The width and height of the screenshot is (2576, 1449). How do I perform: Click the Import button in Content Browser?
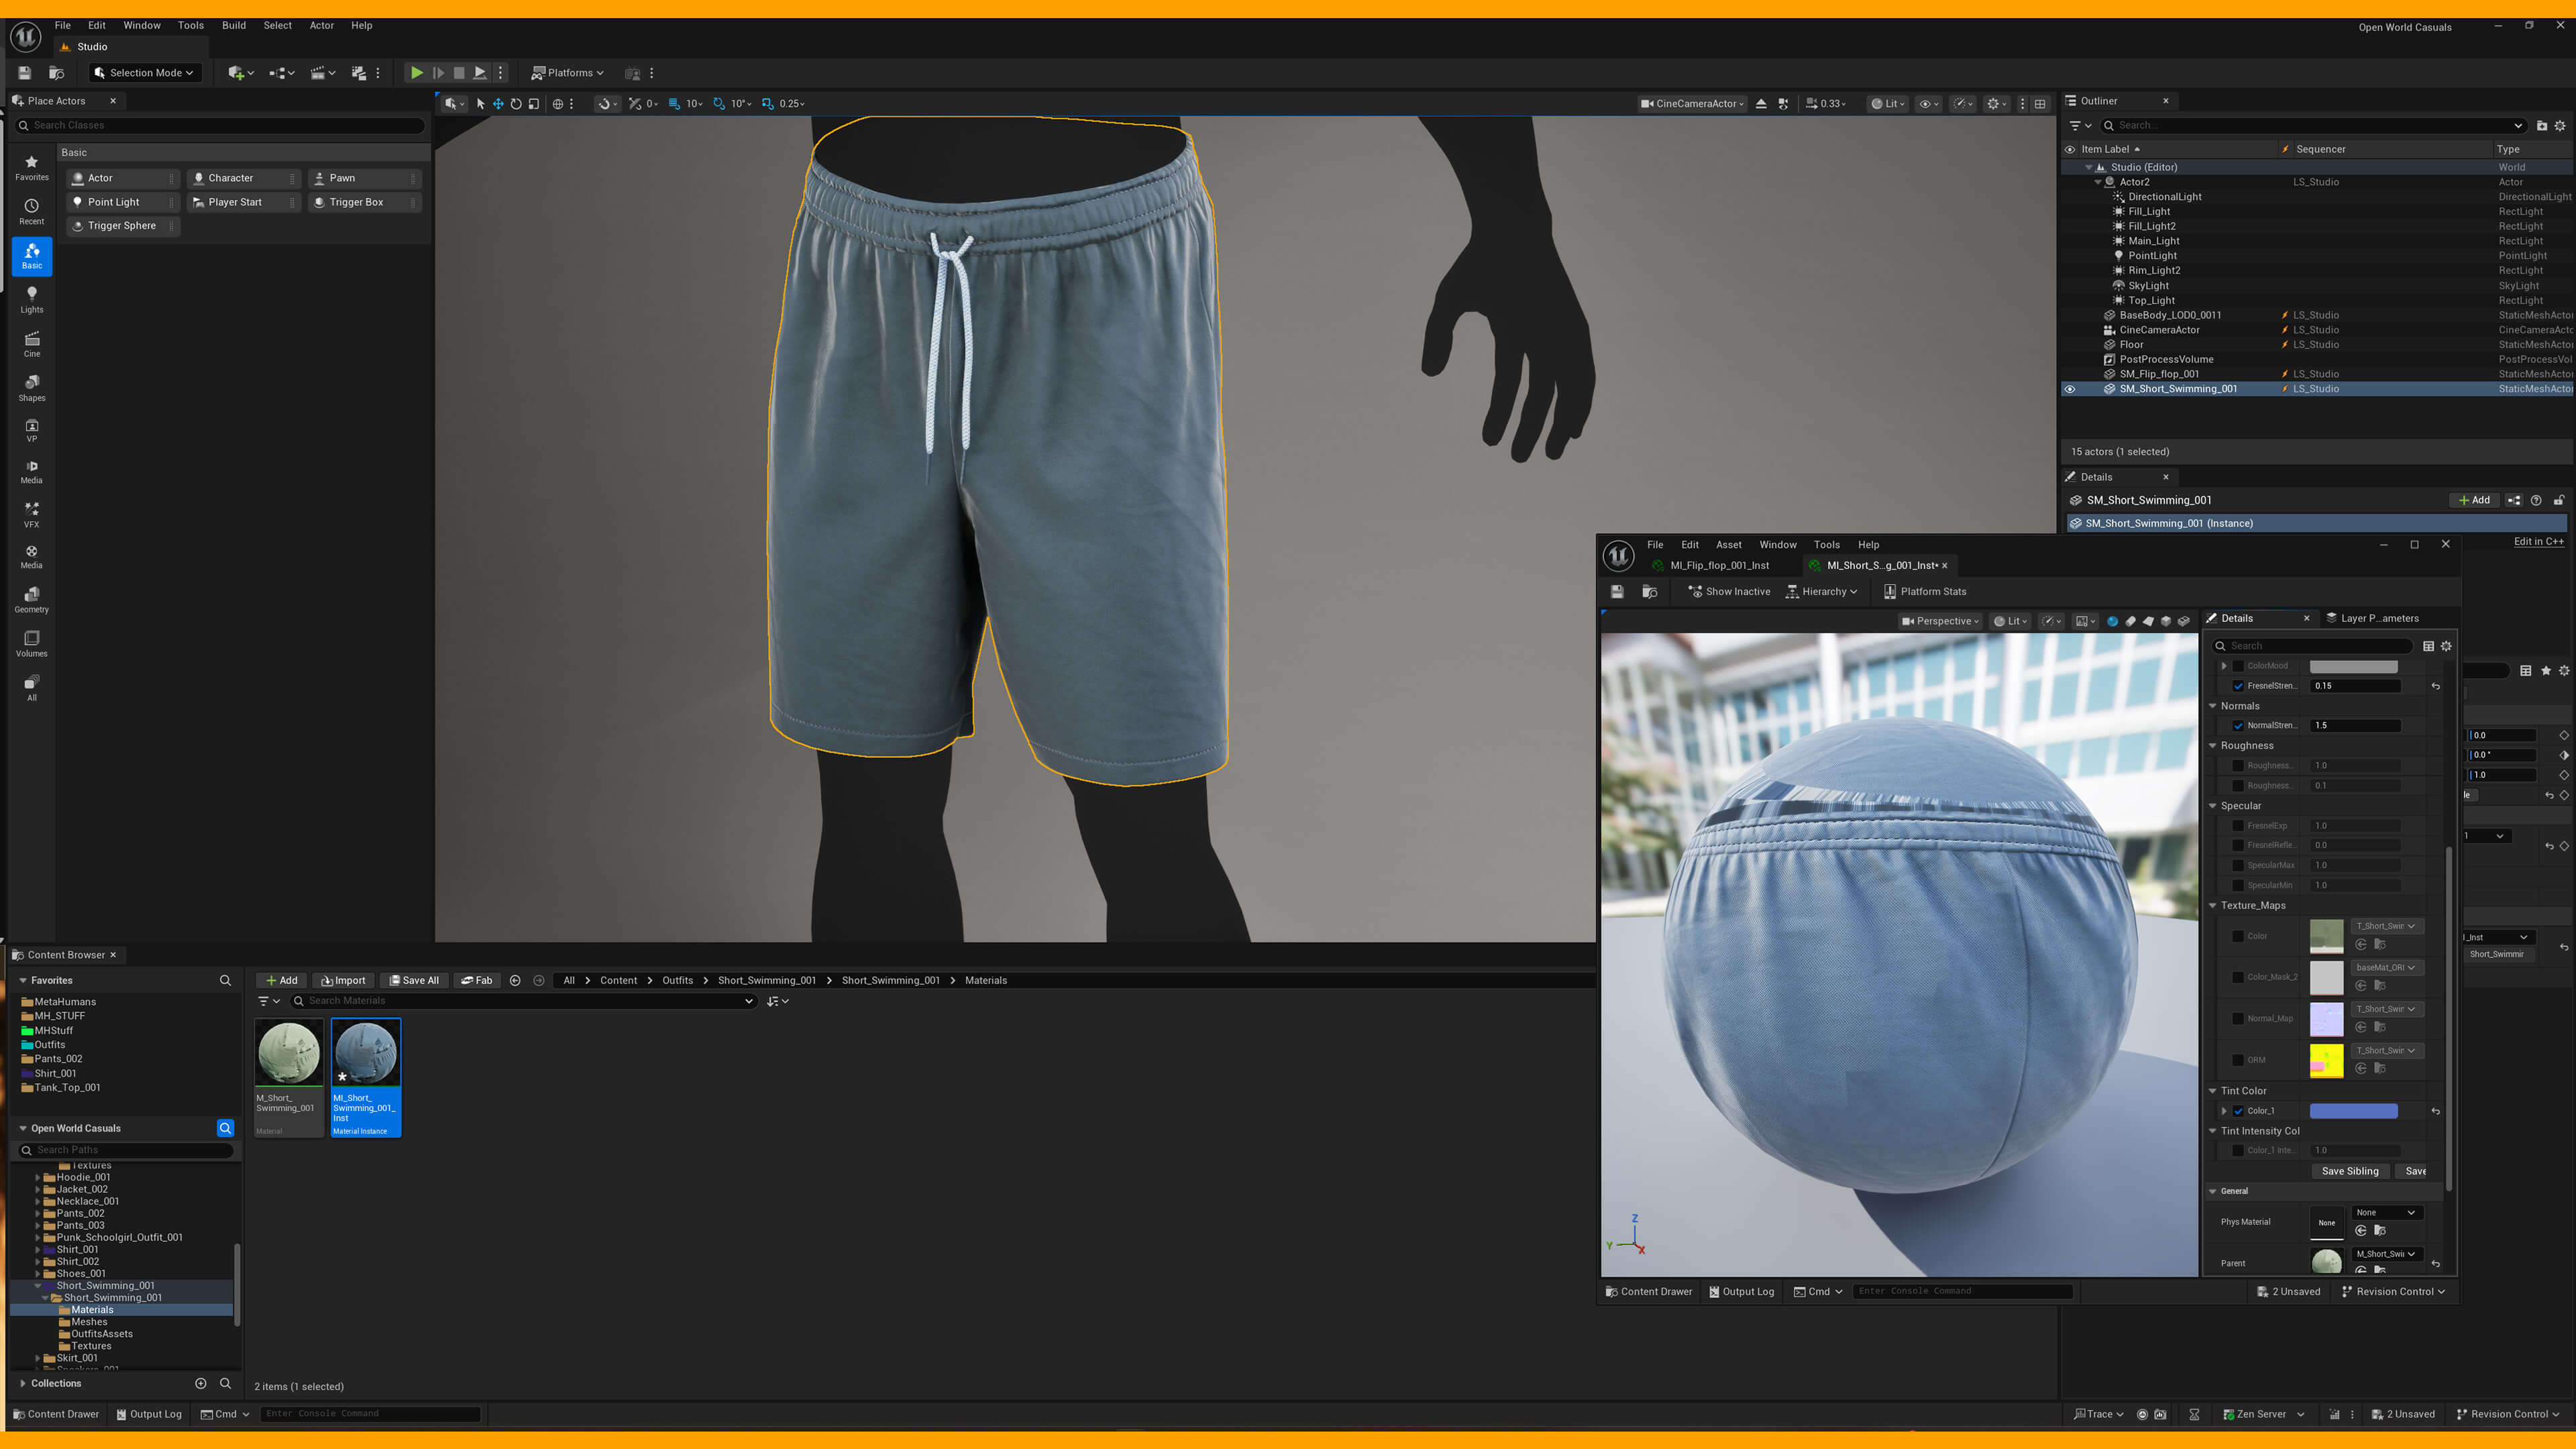coord(343,981)
